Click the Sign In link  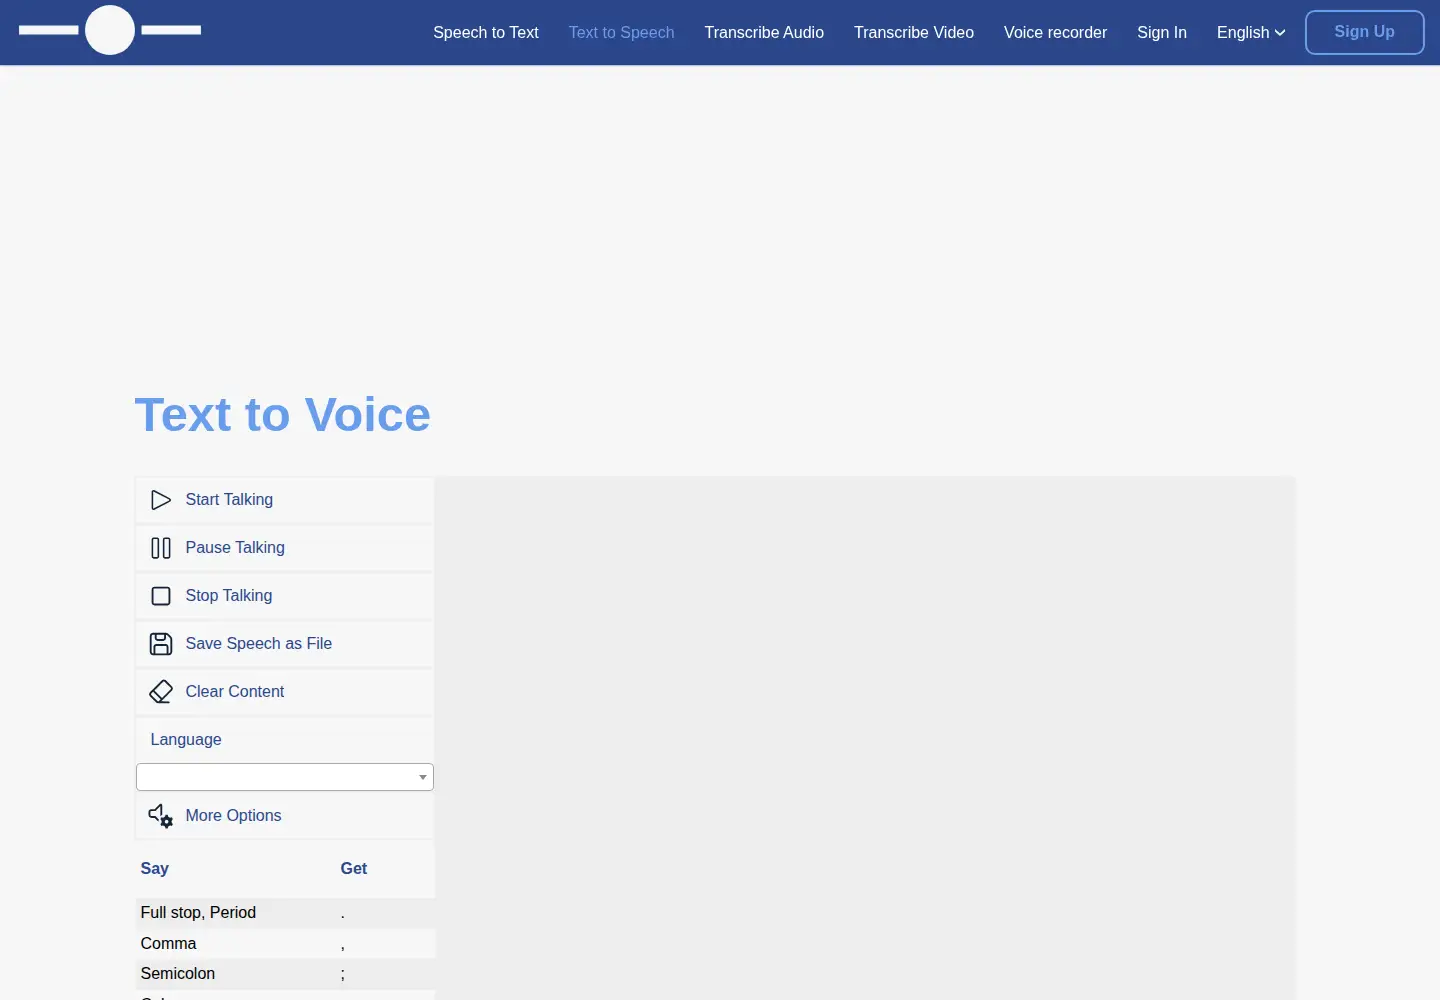[x=1162, y=32]
